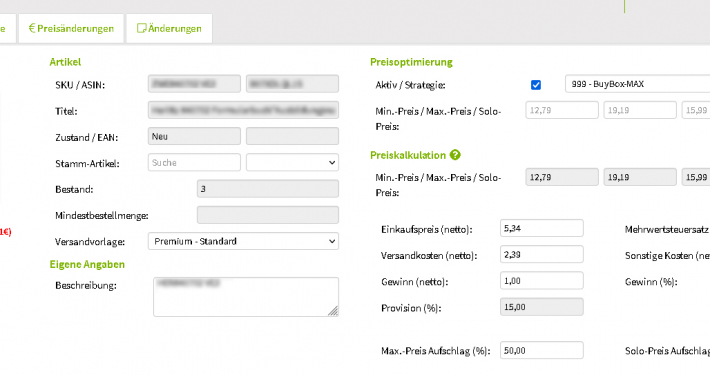Click the Preisoptimierung Min.-Preis field 12,79
This screenshot has width=710, height=375.
pos(562,110)
